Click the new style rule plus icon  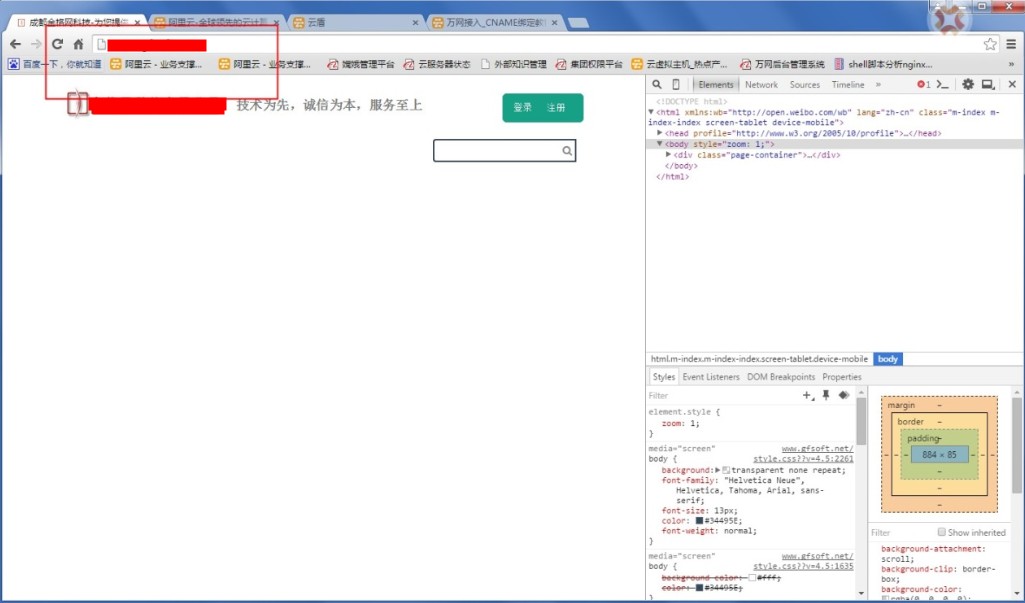coord(808,395)
